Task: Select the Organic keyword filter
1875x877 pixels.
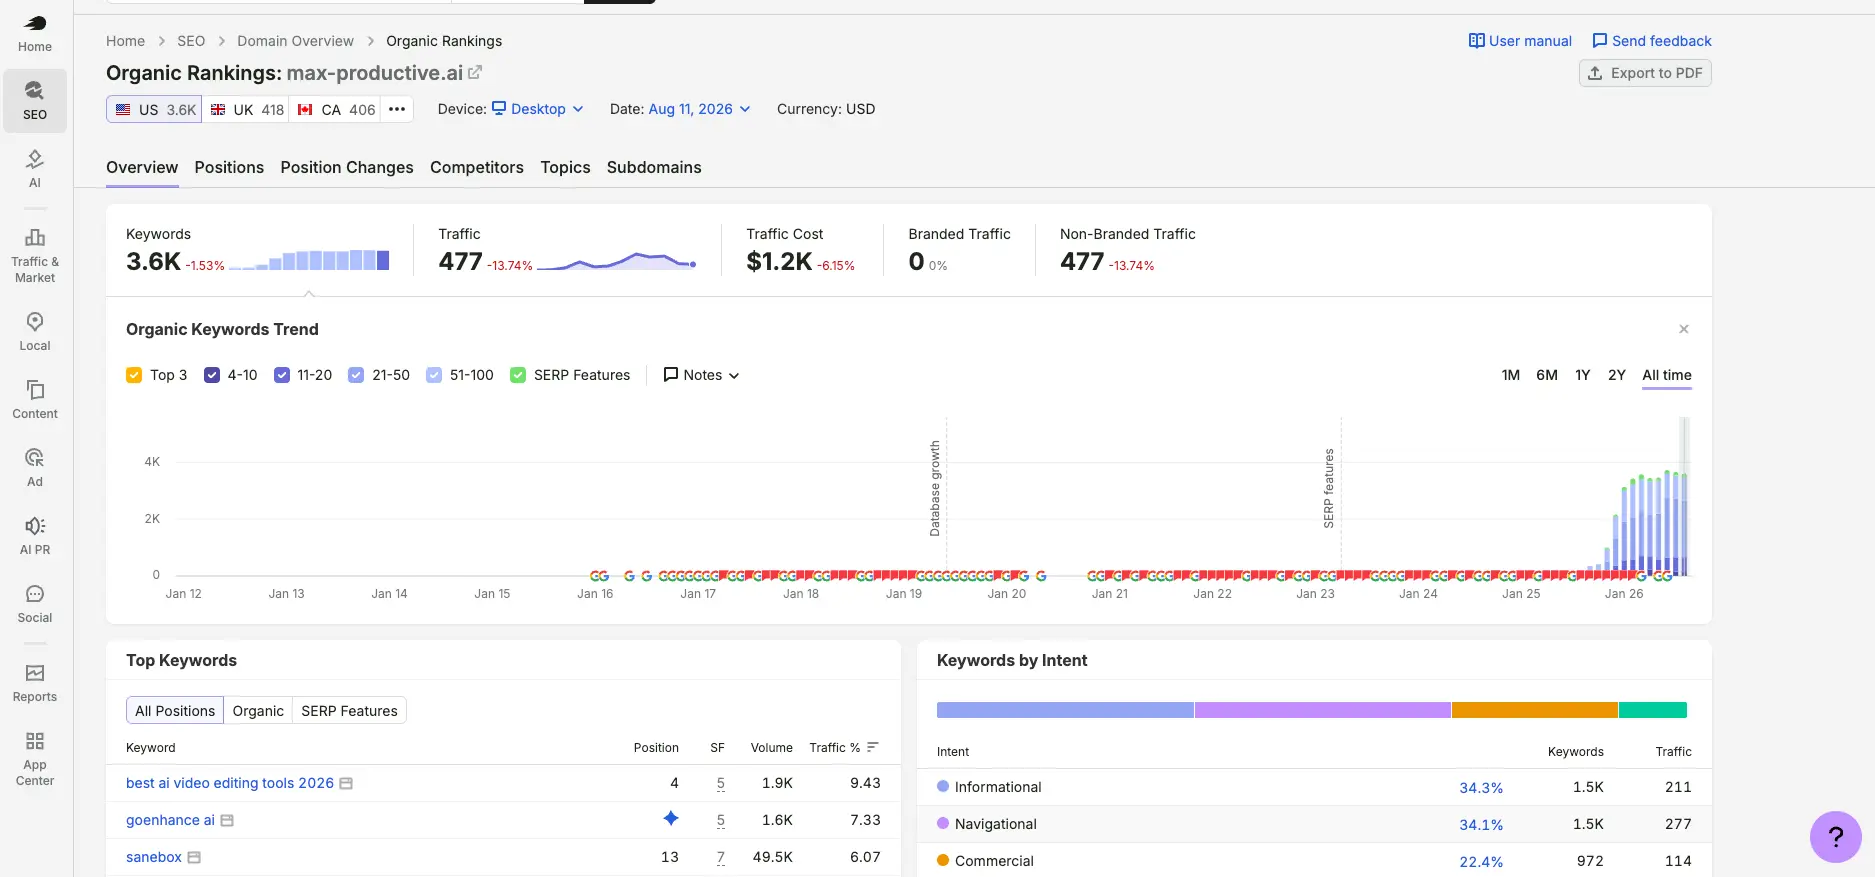Action: [258, 711]
